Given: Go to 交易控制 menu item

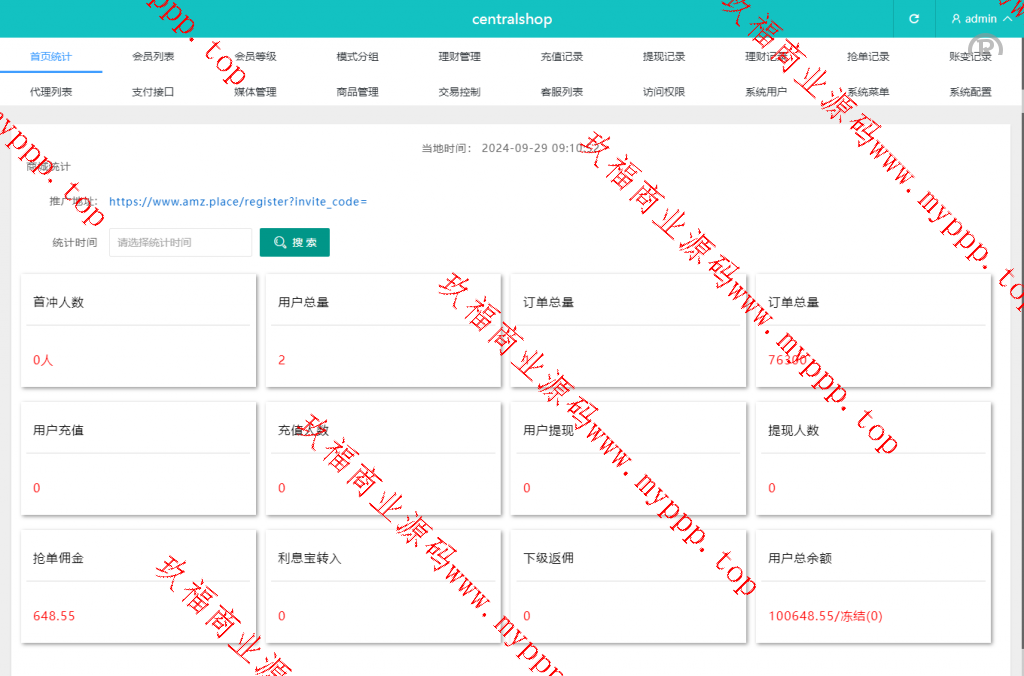Looking at the screenshot, I should (x=459, y=92).
